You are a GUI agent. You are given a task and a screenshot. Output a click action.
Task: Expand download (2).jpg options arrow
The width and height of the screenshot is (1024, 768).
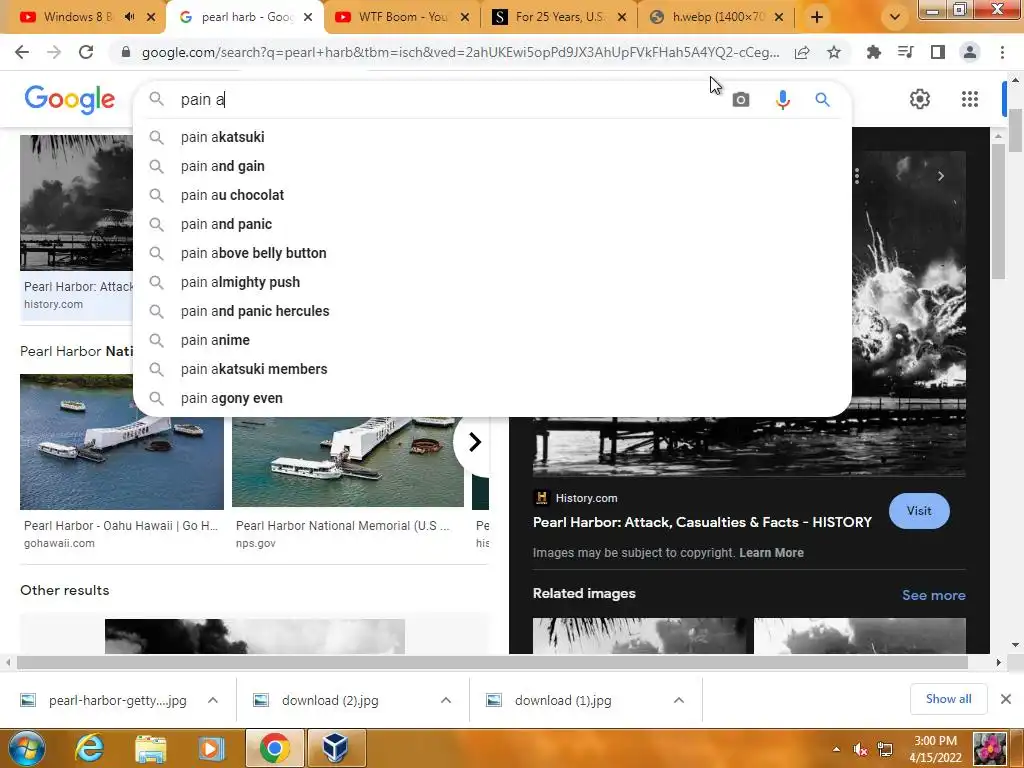pos(446,700)
